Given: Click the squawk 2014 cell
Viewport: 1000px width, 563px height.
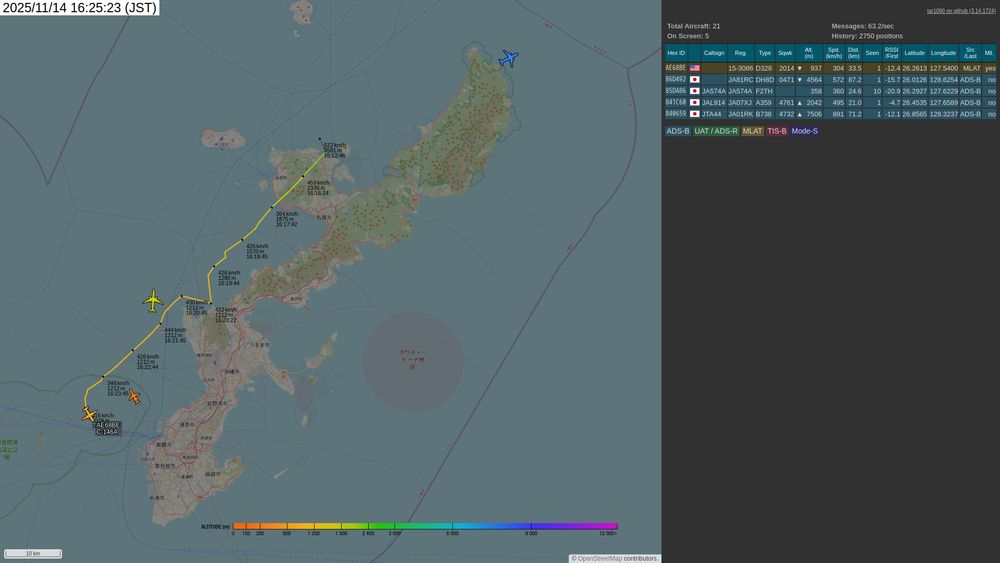Looking at the screenshot, I should click(786, 68).
